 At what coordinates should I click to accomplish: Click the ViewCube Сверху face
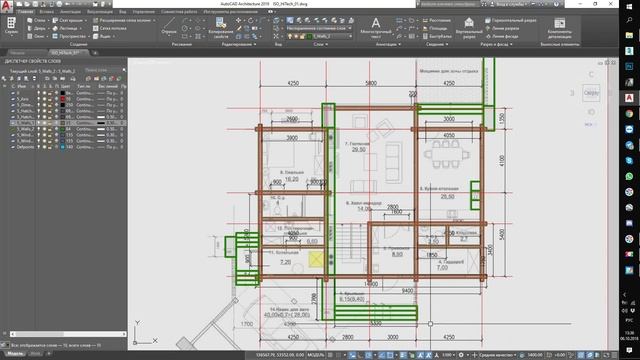click(591, 93)
